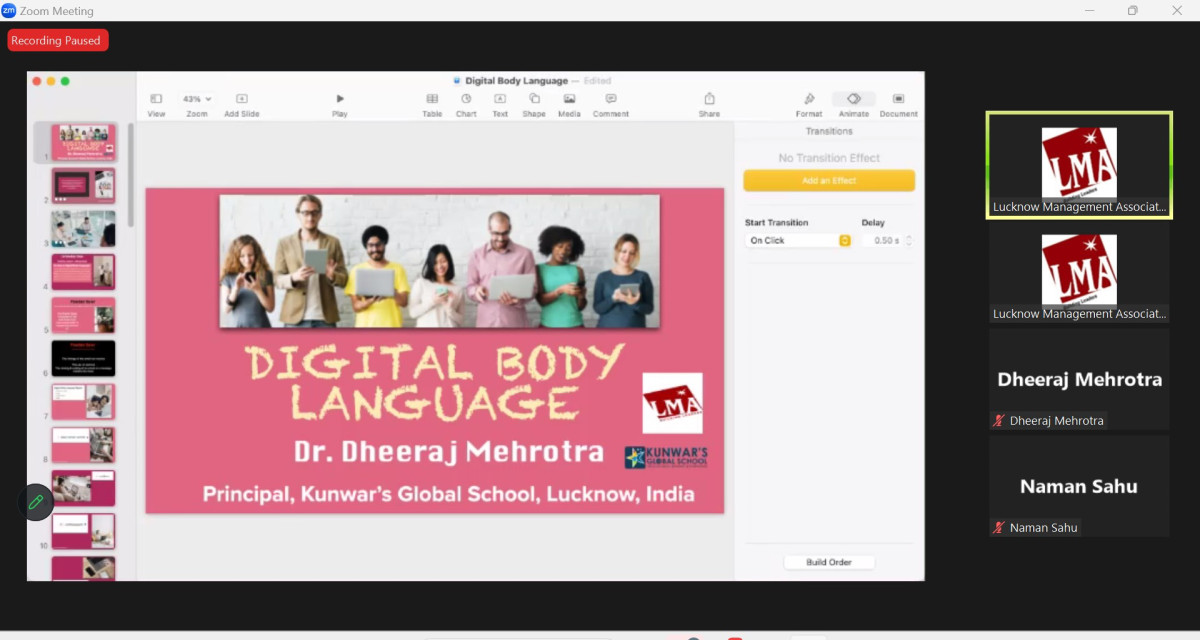Select slide 8 thumbnail in navigator
The height and width of the screenshot is (640, 1200).
[x=83, y=445]
